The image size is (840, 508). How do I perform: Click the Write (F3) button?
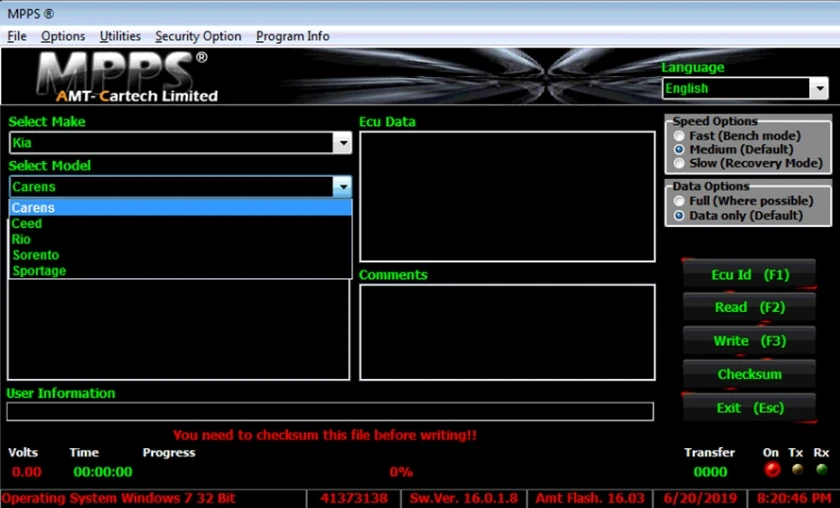(749, 341)
